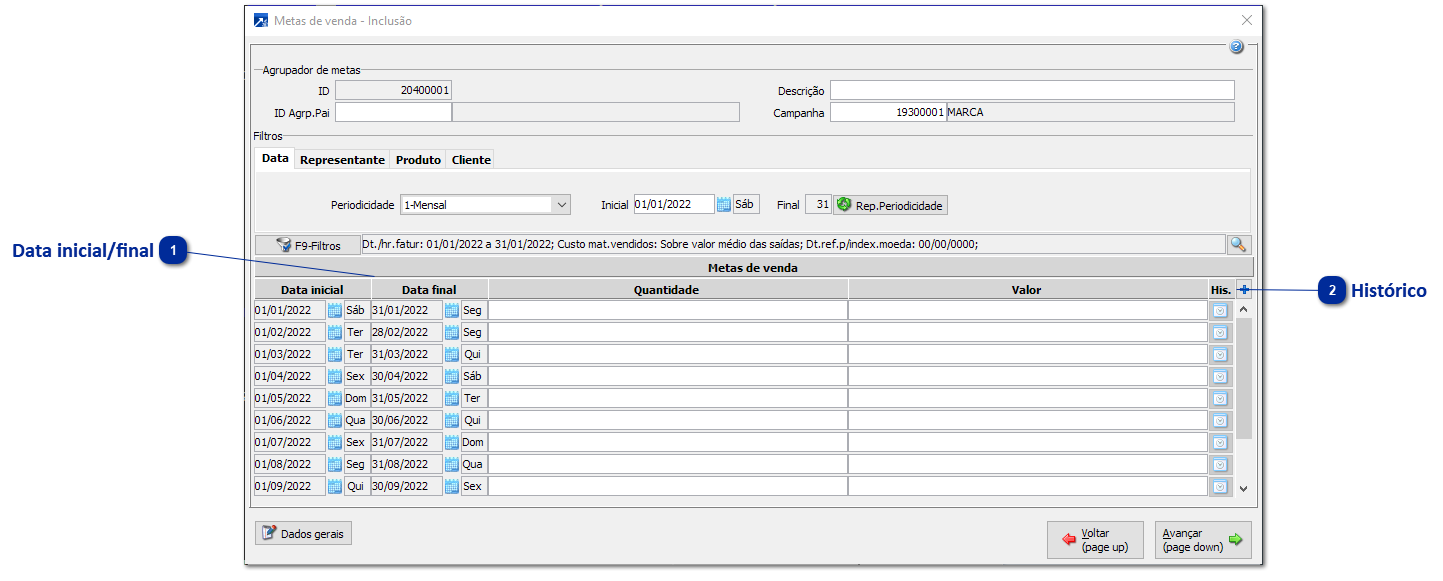Screen dimensions: 1443x581
Task: Click Quantidade cell for 01/05/2022 row
Action: coord(668,398)
